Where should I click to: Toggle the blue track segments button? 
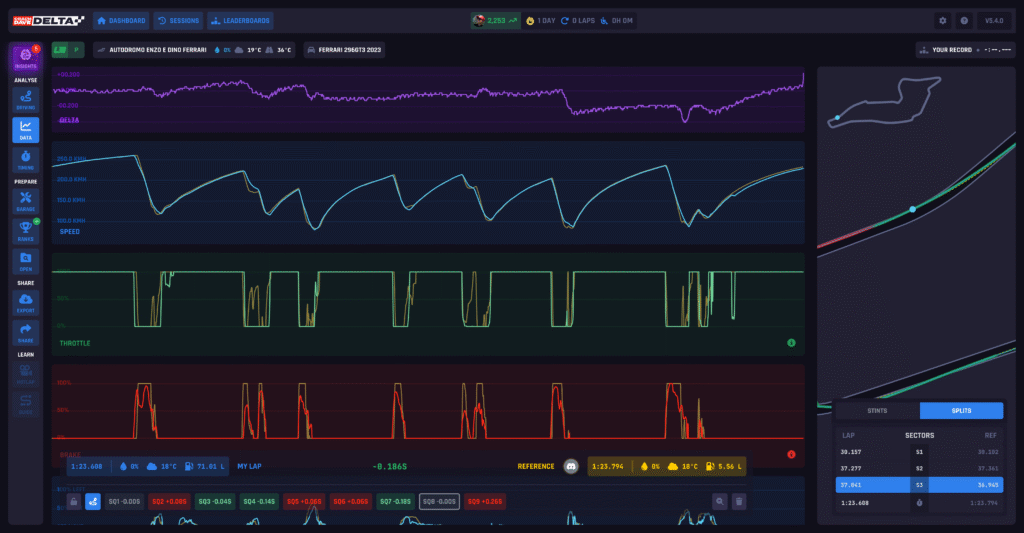tap(92, 501)
